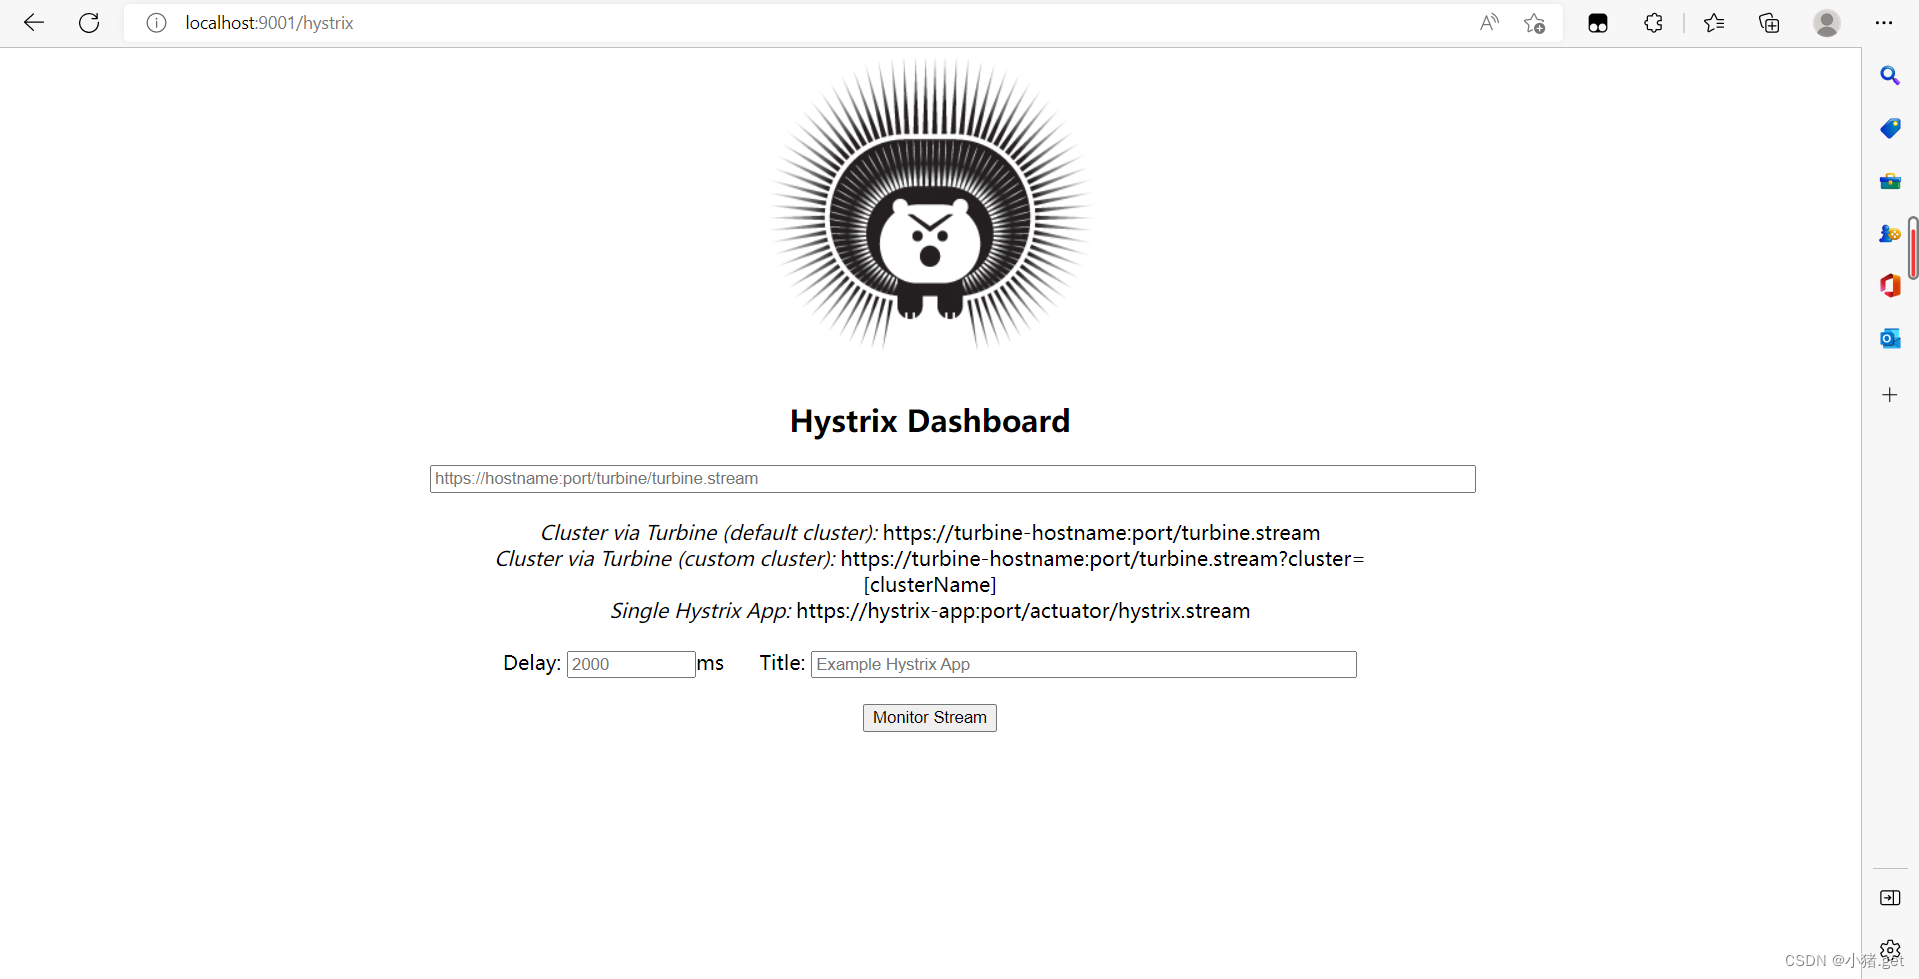Open Games from the sidebar
The height and width of the screenshot is (979, 1919).
click(x=1890, y=233)
